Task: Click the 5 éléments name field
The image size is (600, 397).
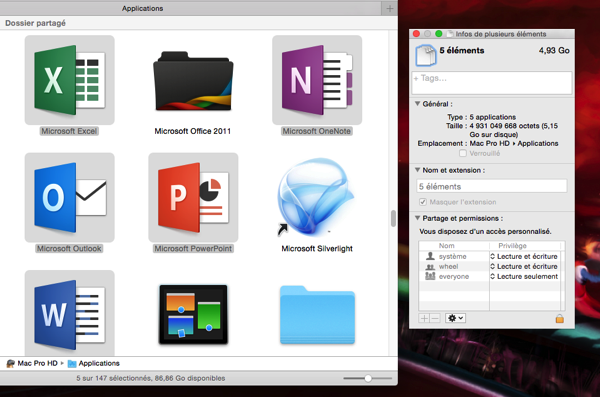Action: 492,186
